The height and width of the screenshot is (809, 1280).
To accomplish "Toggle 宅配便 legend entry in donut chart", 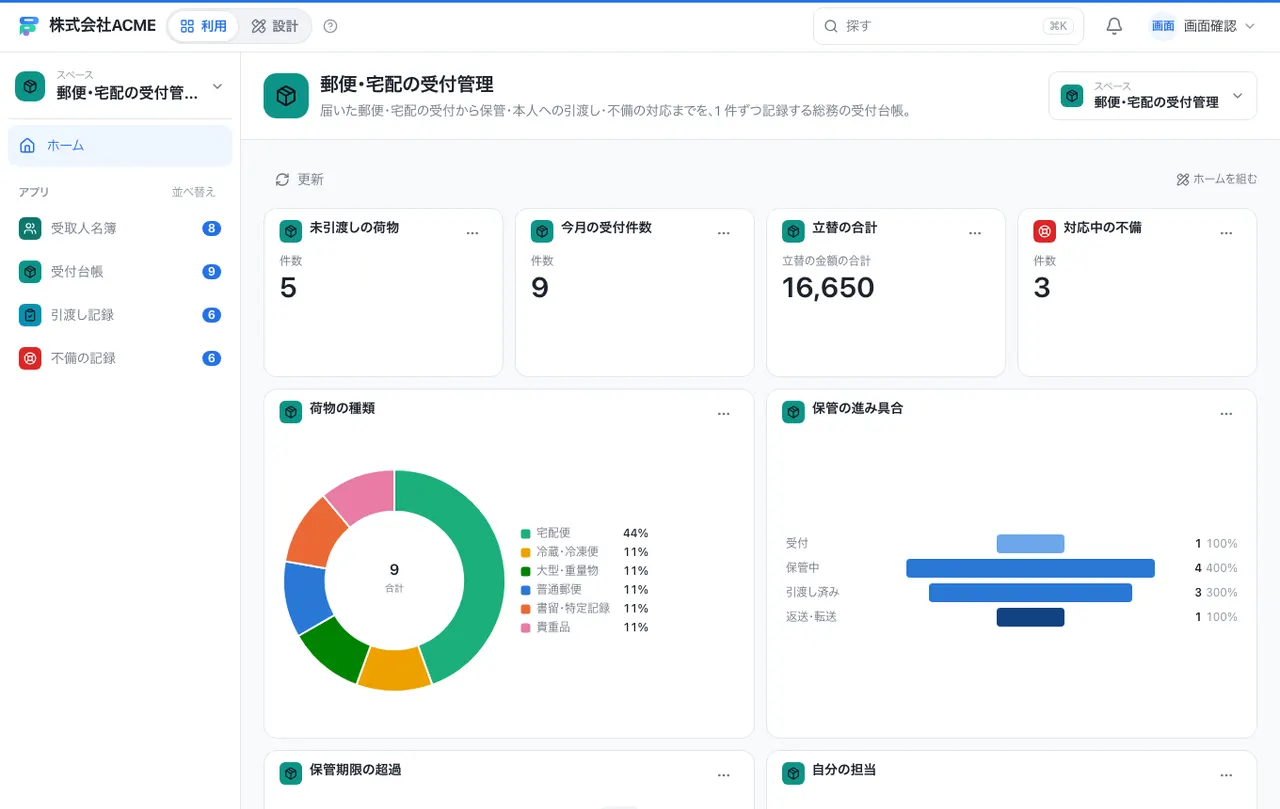I will coord(584,533).
